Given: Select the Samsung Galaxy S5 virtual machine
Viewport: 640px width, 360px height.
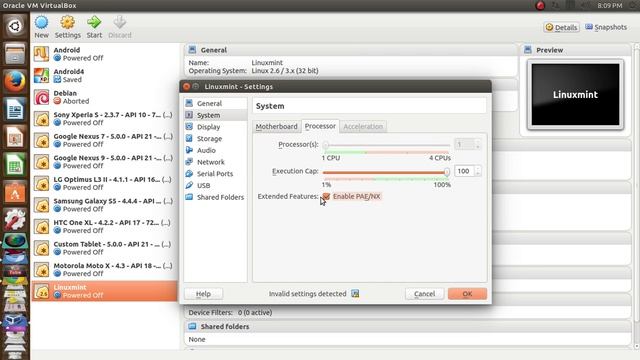Looking at the screenshot, I should [x=104, y=205].
